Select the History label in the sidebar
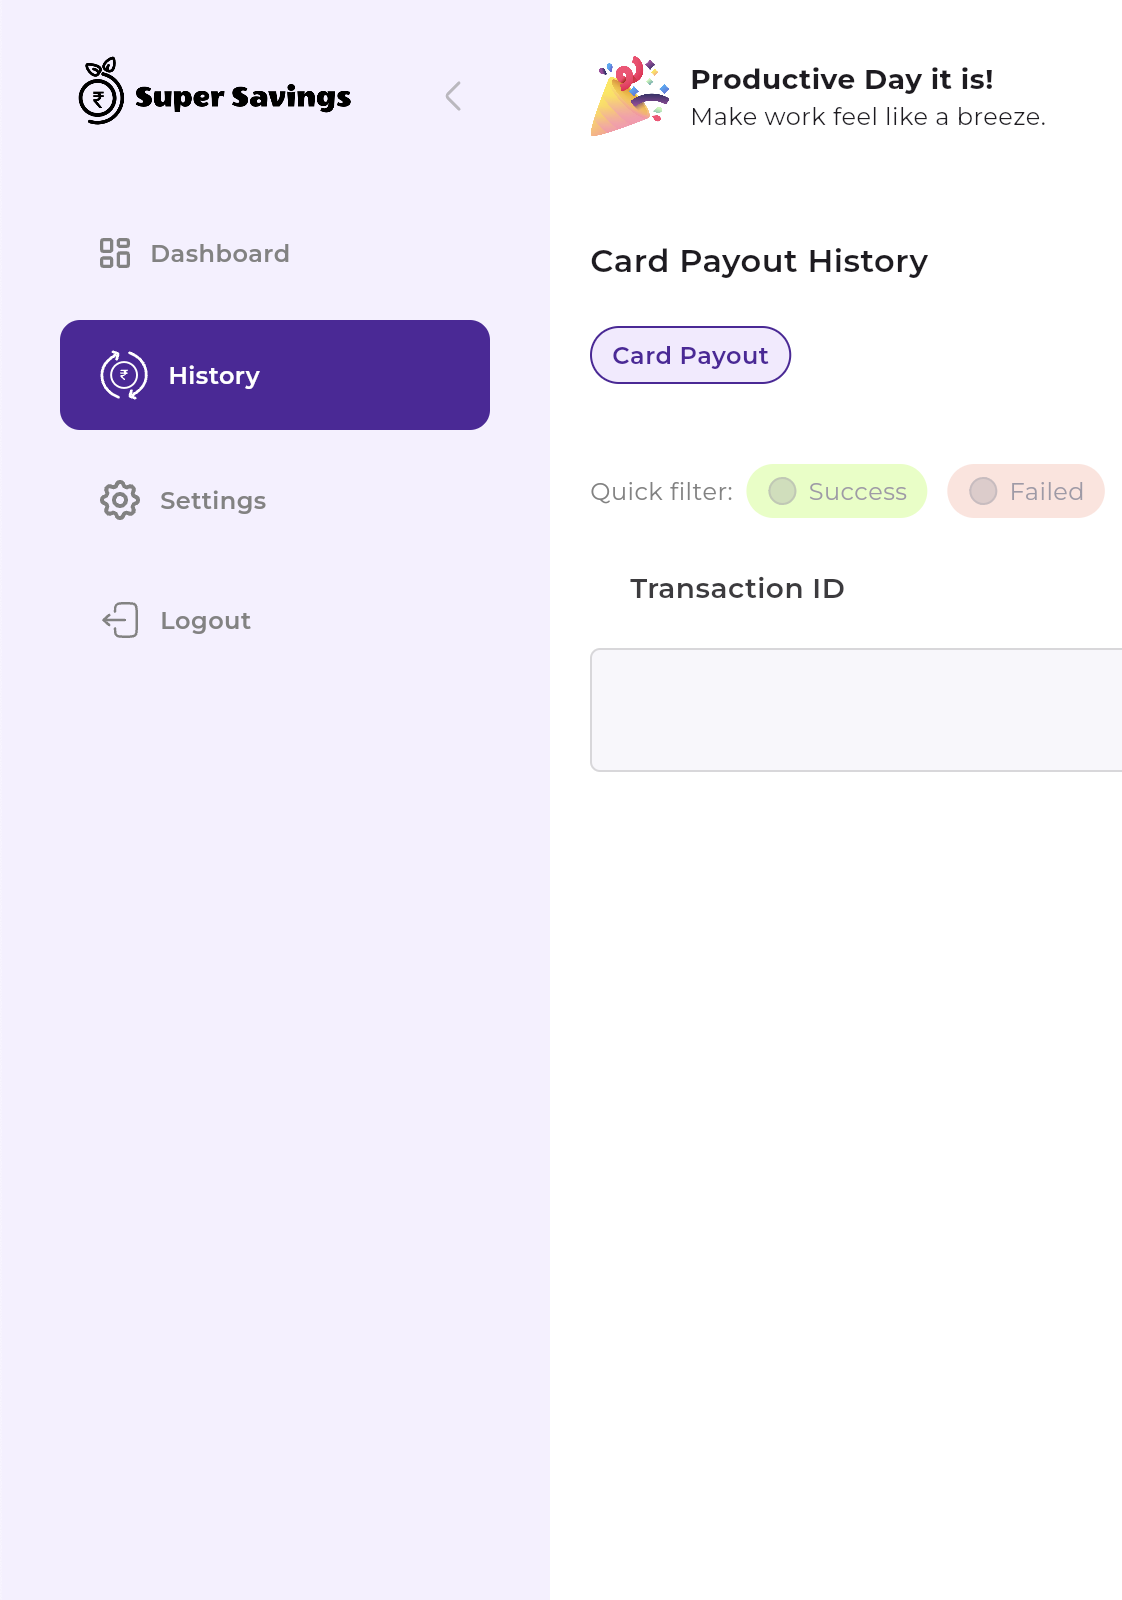Screen dimensions: 1122x1600 [214, 376]
